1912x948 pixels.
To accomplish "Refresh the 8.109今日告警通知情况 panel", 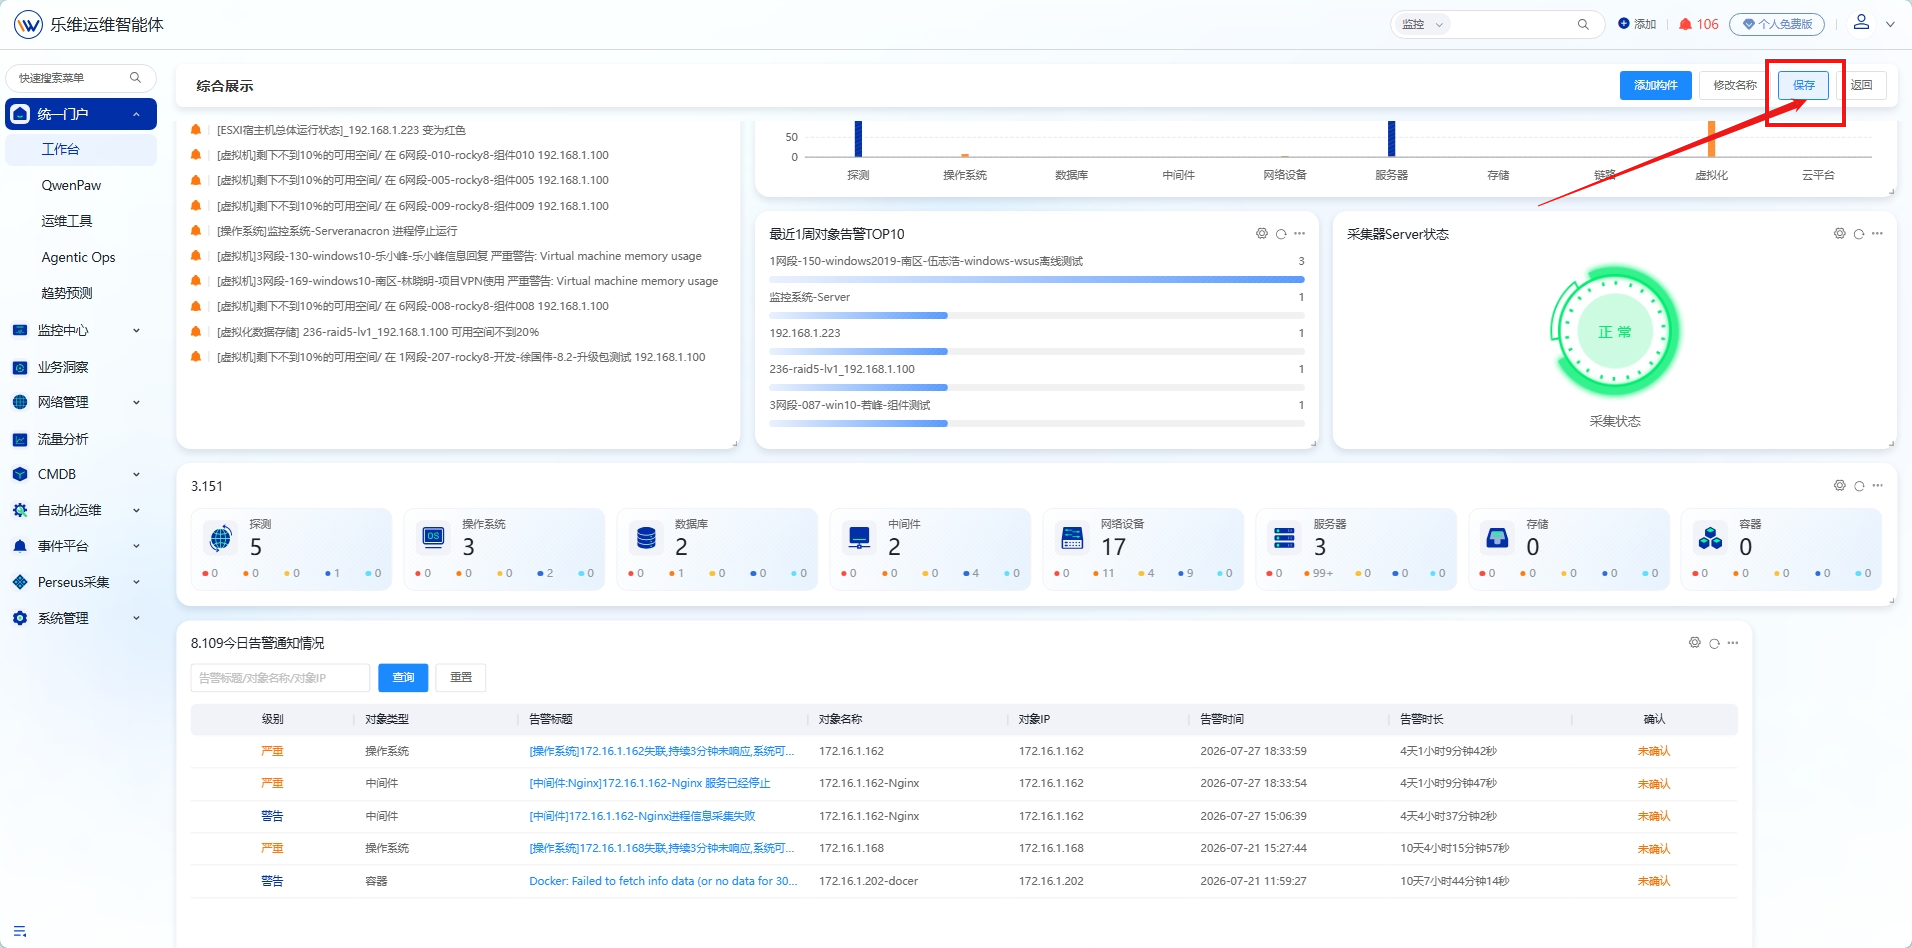I will click(x=1714, y=643).
